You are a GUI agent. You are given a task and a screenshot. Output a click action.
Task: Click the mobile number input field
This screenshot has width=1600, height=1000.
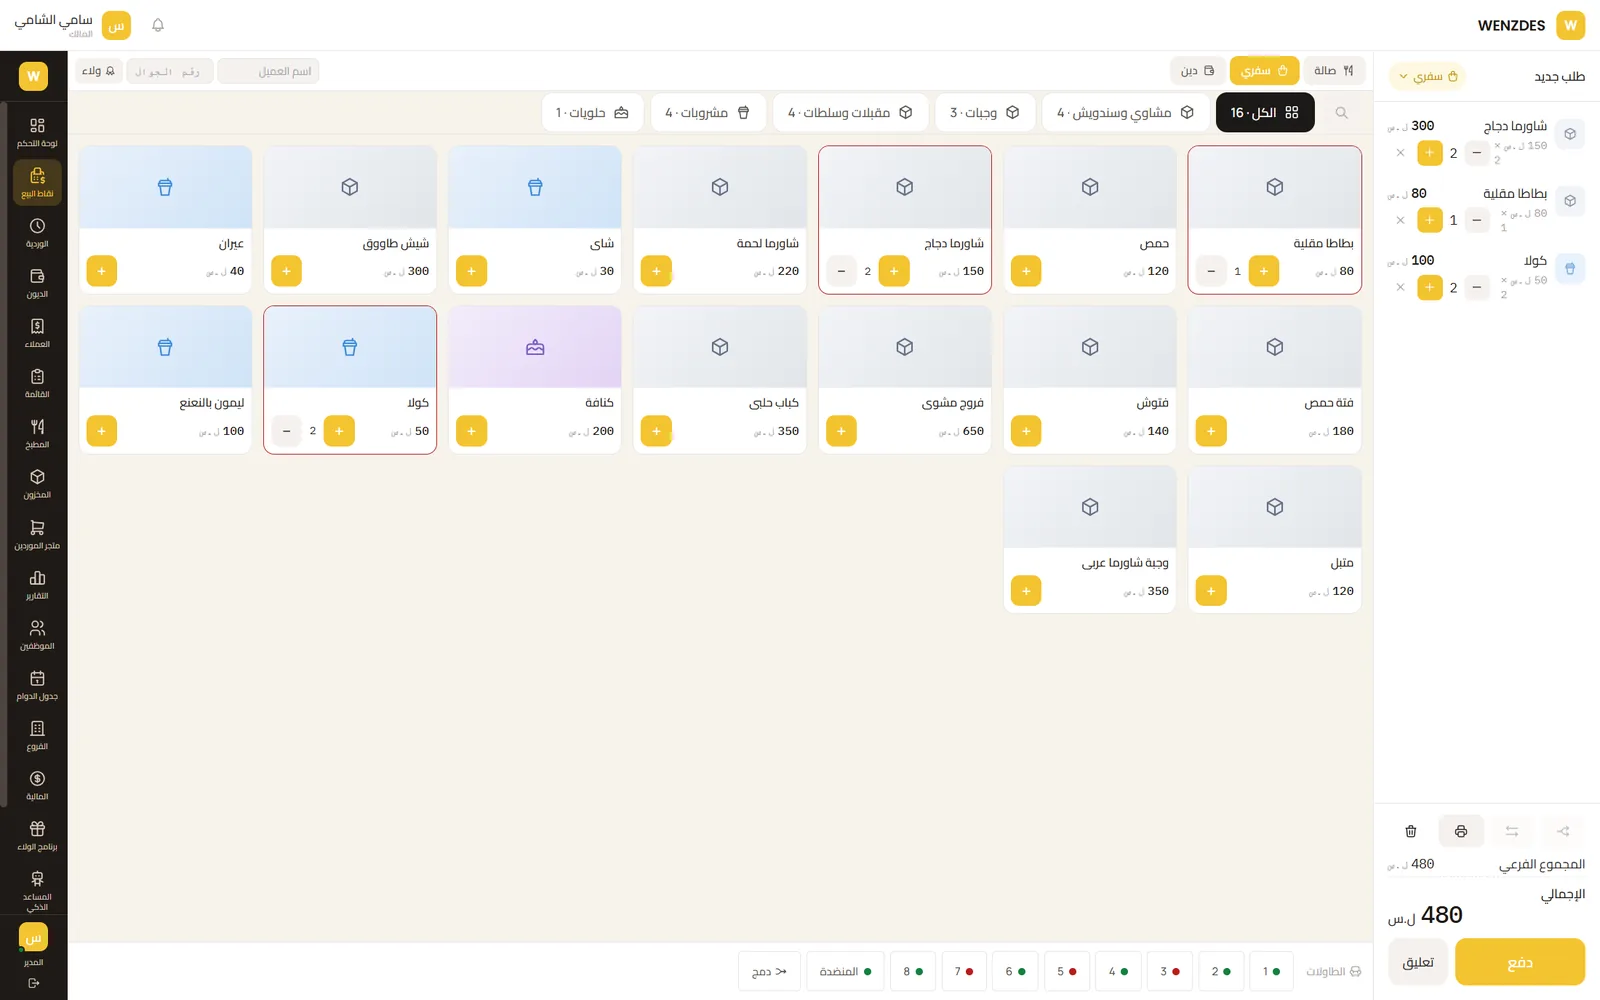click(x=169, y=71)
